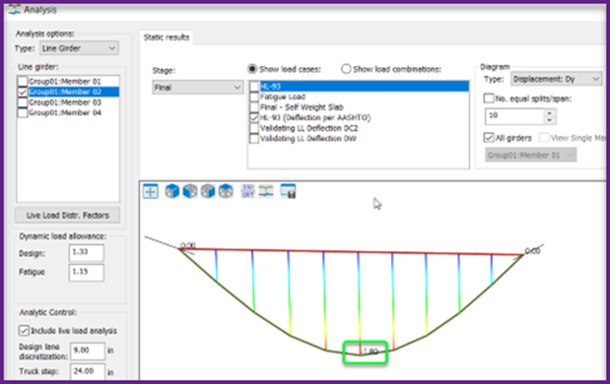Click the zoom extents (fit view) icon
This screenshot has height=384, width=610.
coord(151,191)
